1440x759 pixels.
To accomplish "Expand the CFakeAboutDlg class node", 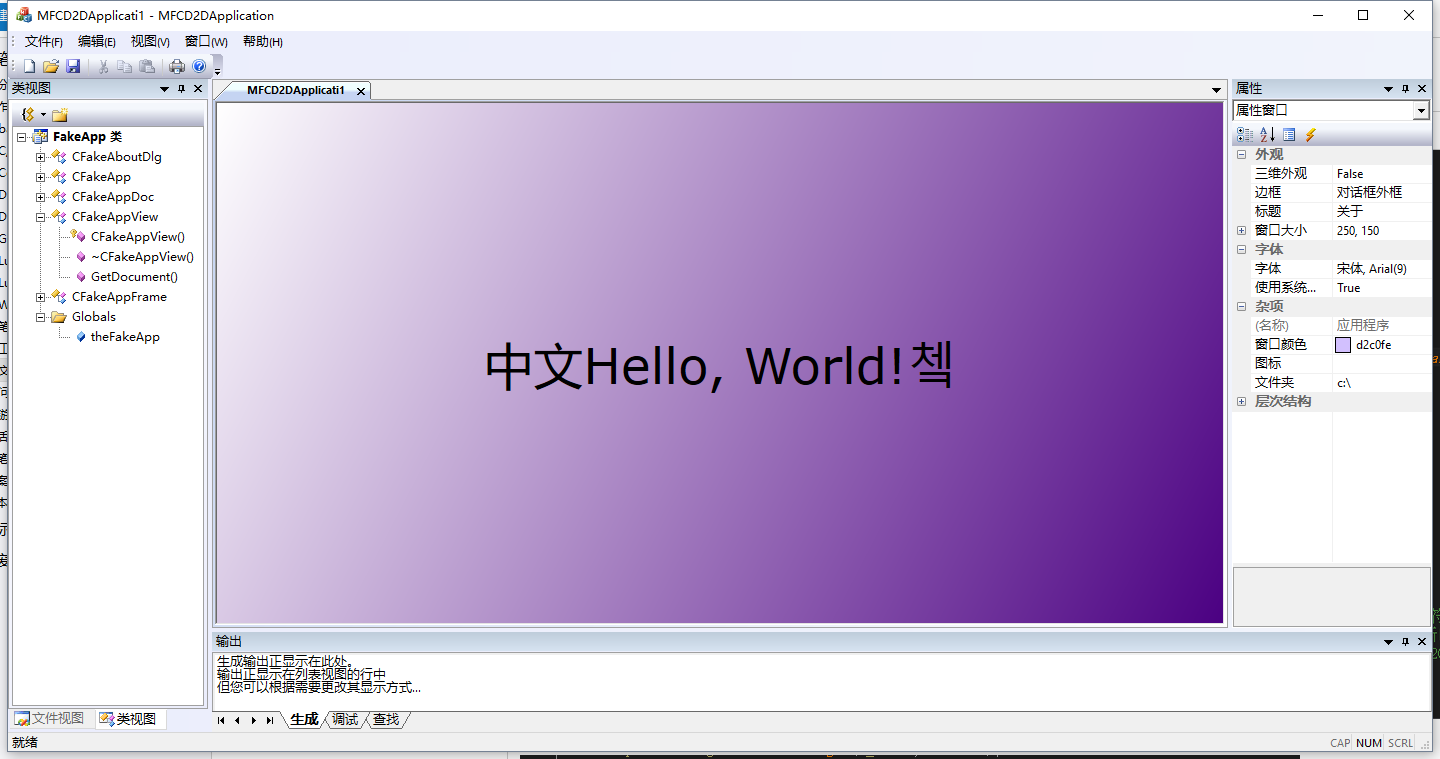I will pyautogui.click(x=41, y=157).
